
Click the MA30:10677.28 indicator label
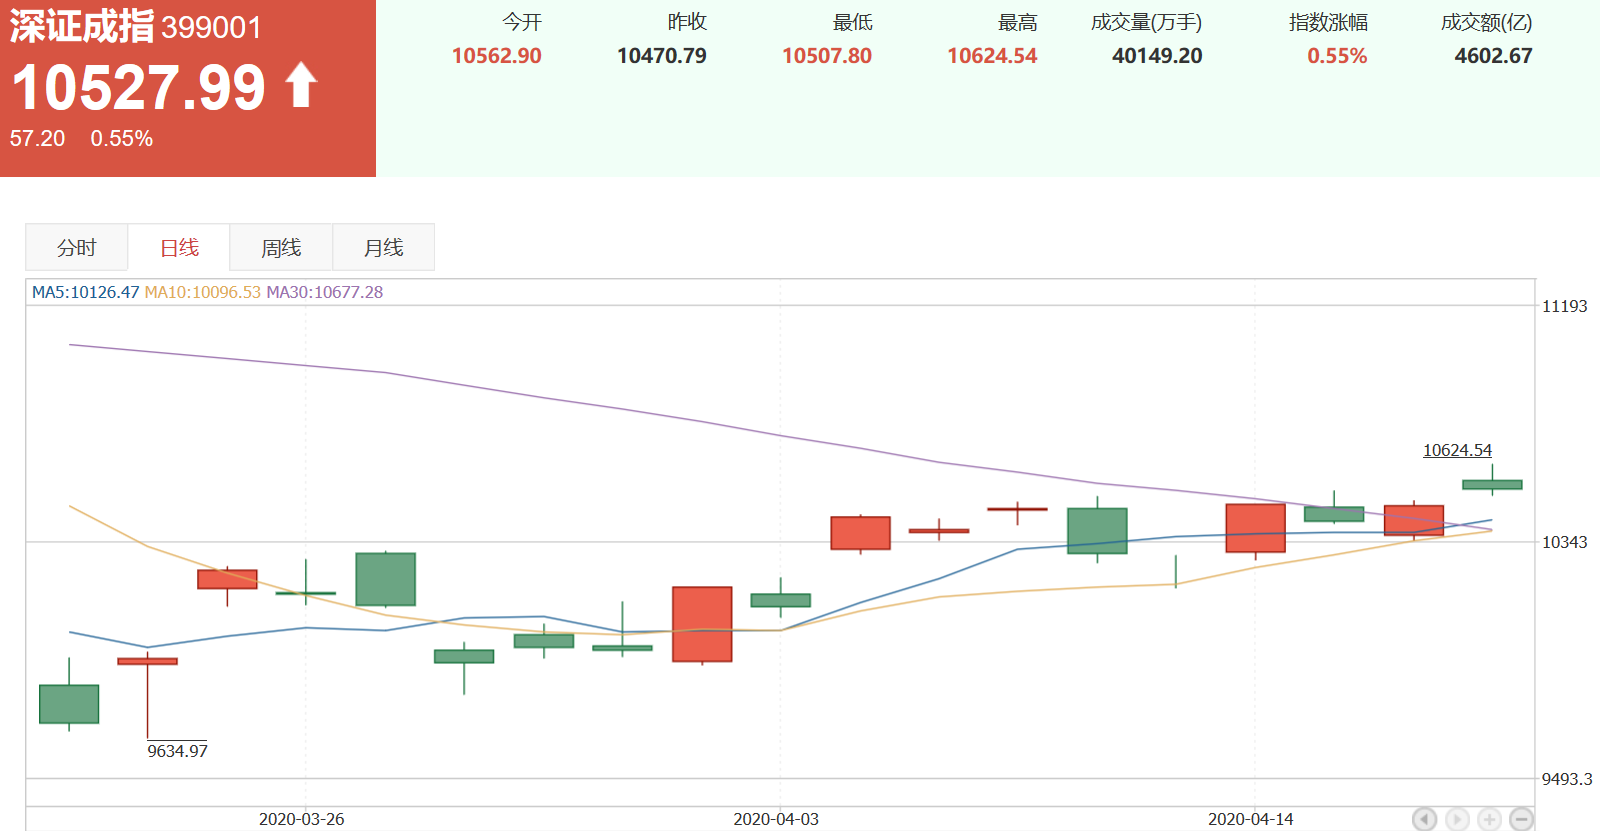pos(324,292)
